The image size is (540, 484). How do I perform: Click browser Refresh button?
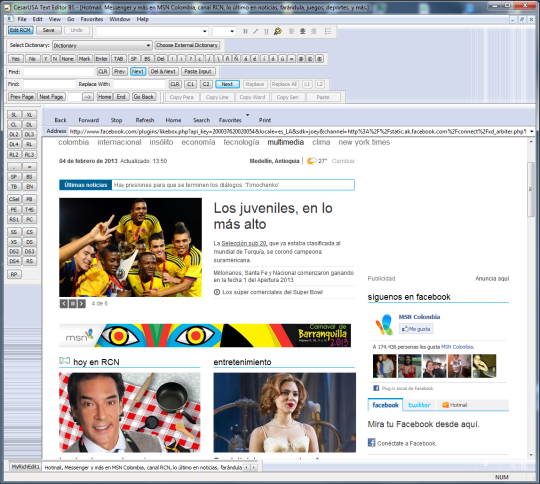[145, 120]
